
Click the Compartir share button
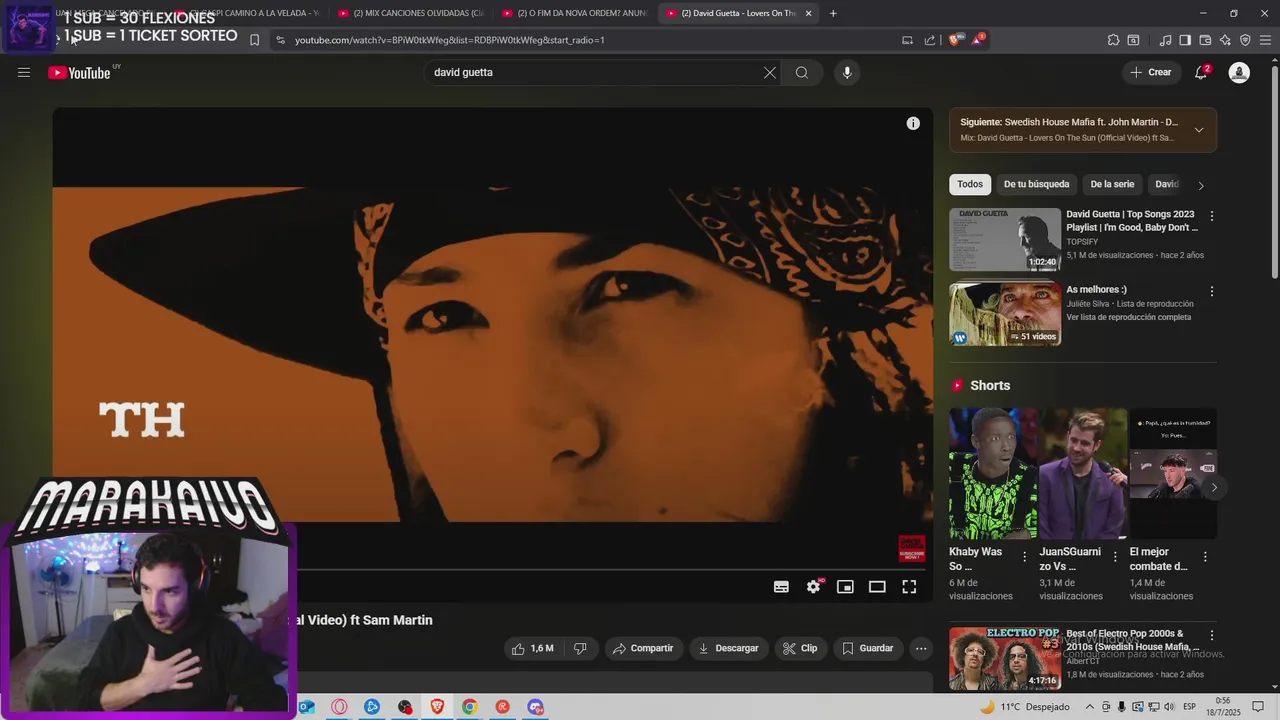[x=643, y=648]
